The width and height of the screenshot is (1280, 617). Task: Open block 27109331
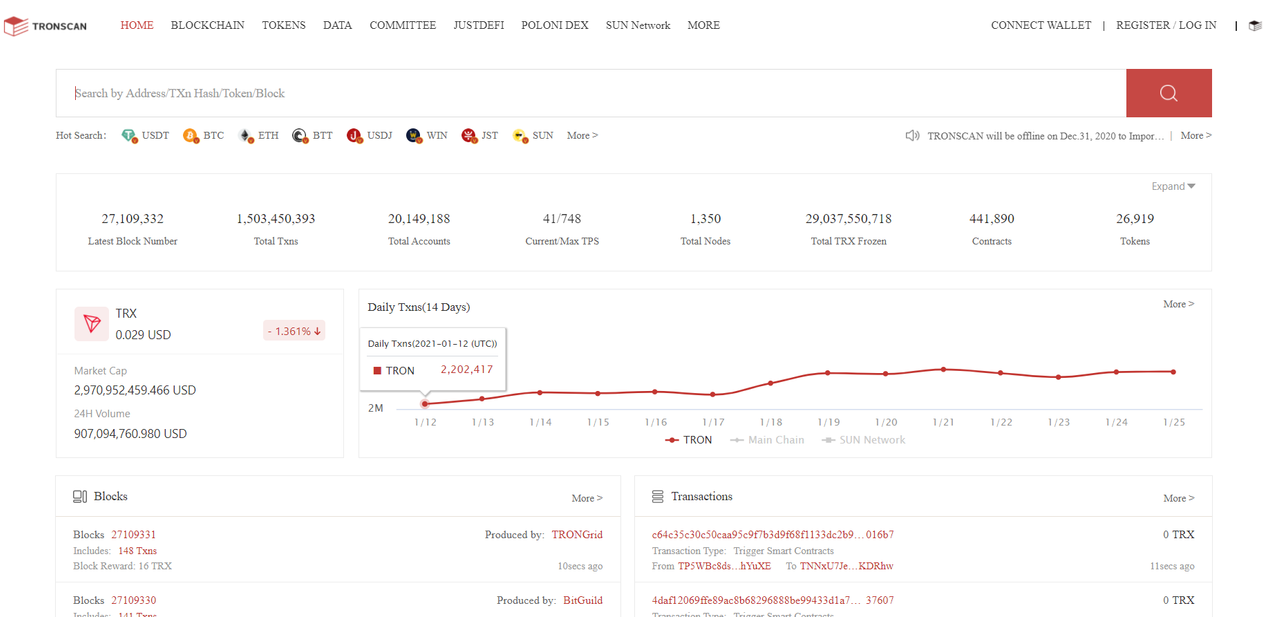tap(133, 535)
